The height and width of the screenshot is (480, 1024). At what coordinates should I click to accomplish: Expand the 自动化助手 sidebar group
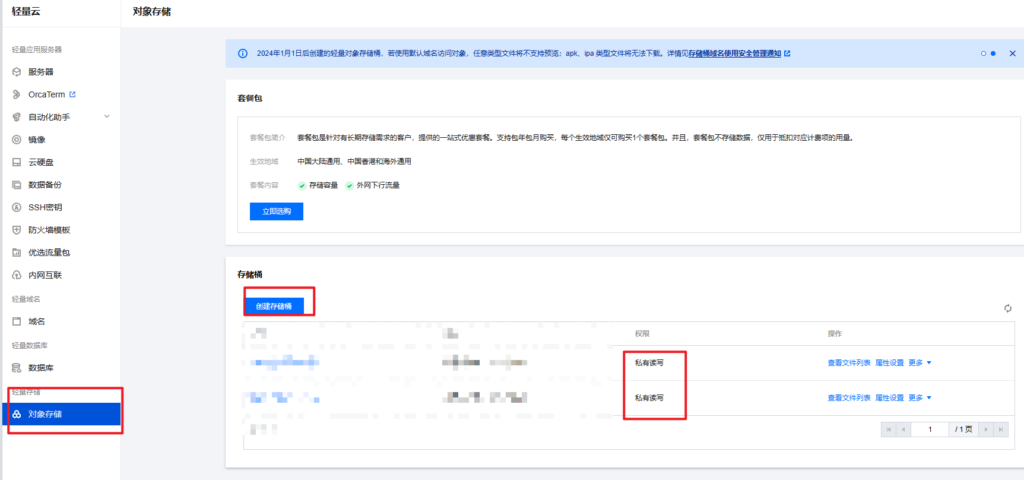click(106, 117)
